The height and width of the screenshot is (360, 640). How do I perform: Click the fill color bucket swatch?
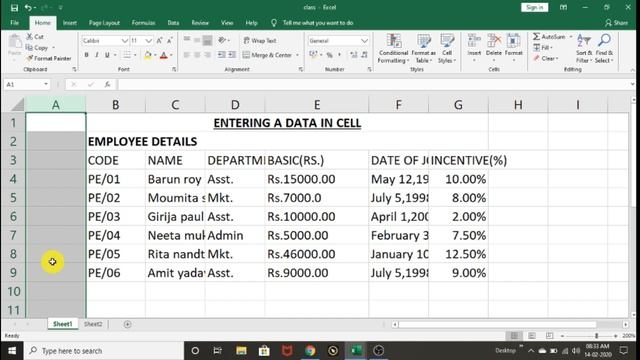[x=148, y=55]
